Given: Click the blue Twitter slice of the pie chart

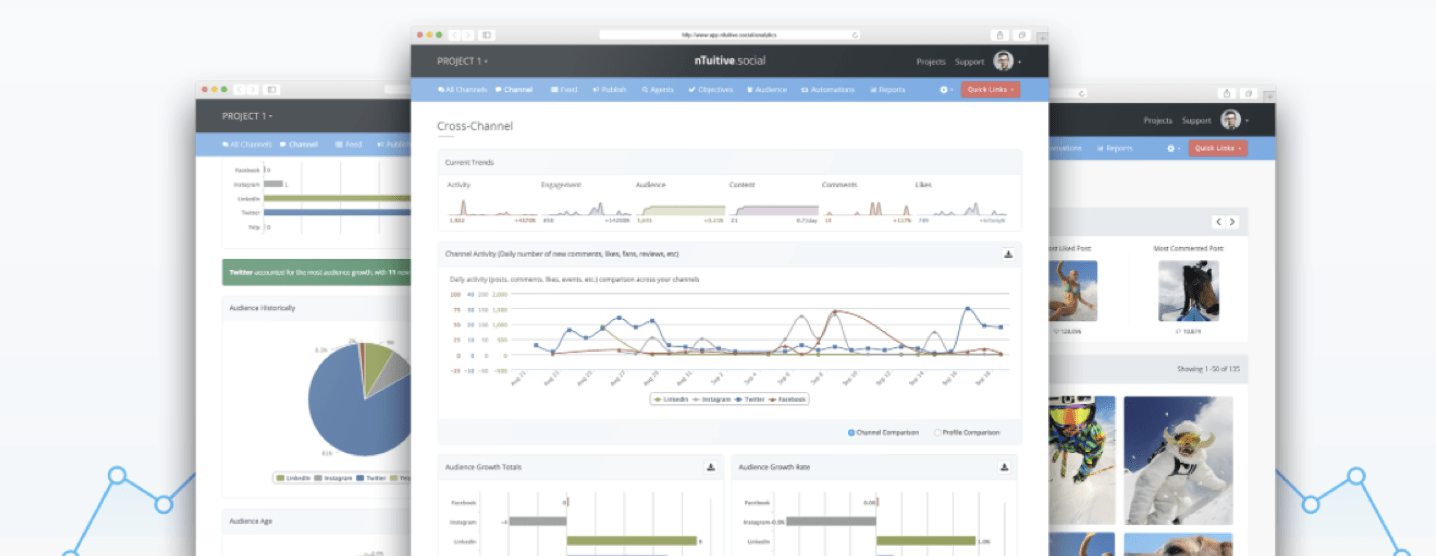Looking at the screenshot, I should click(350, 410).
